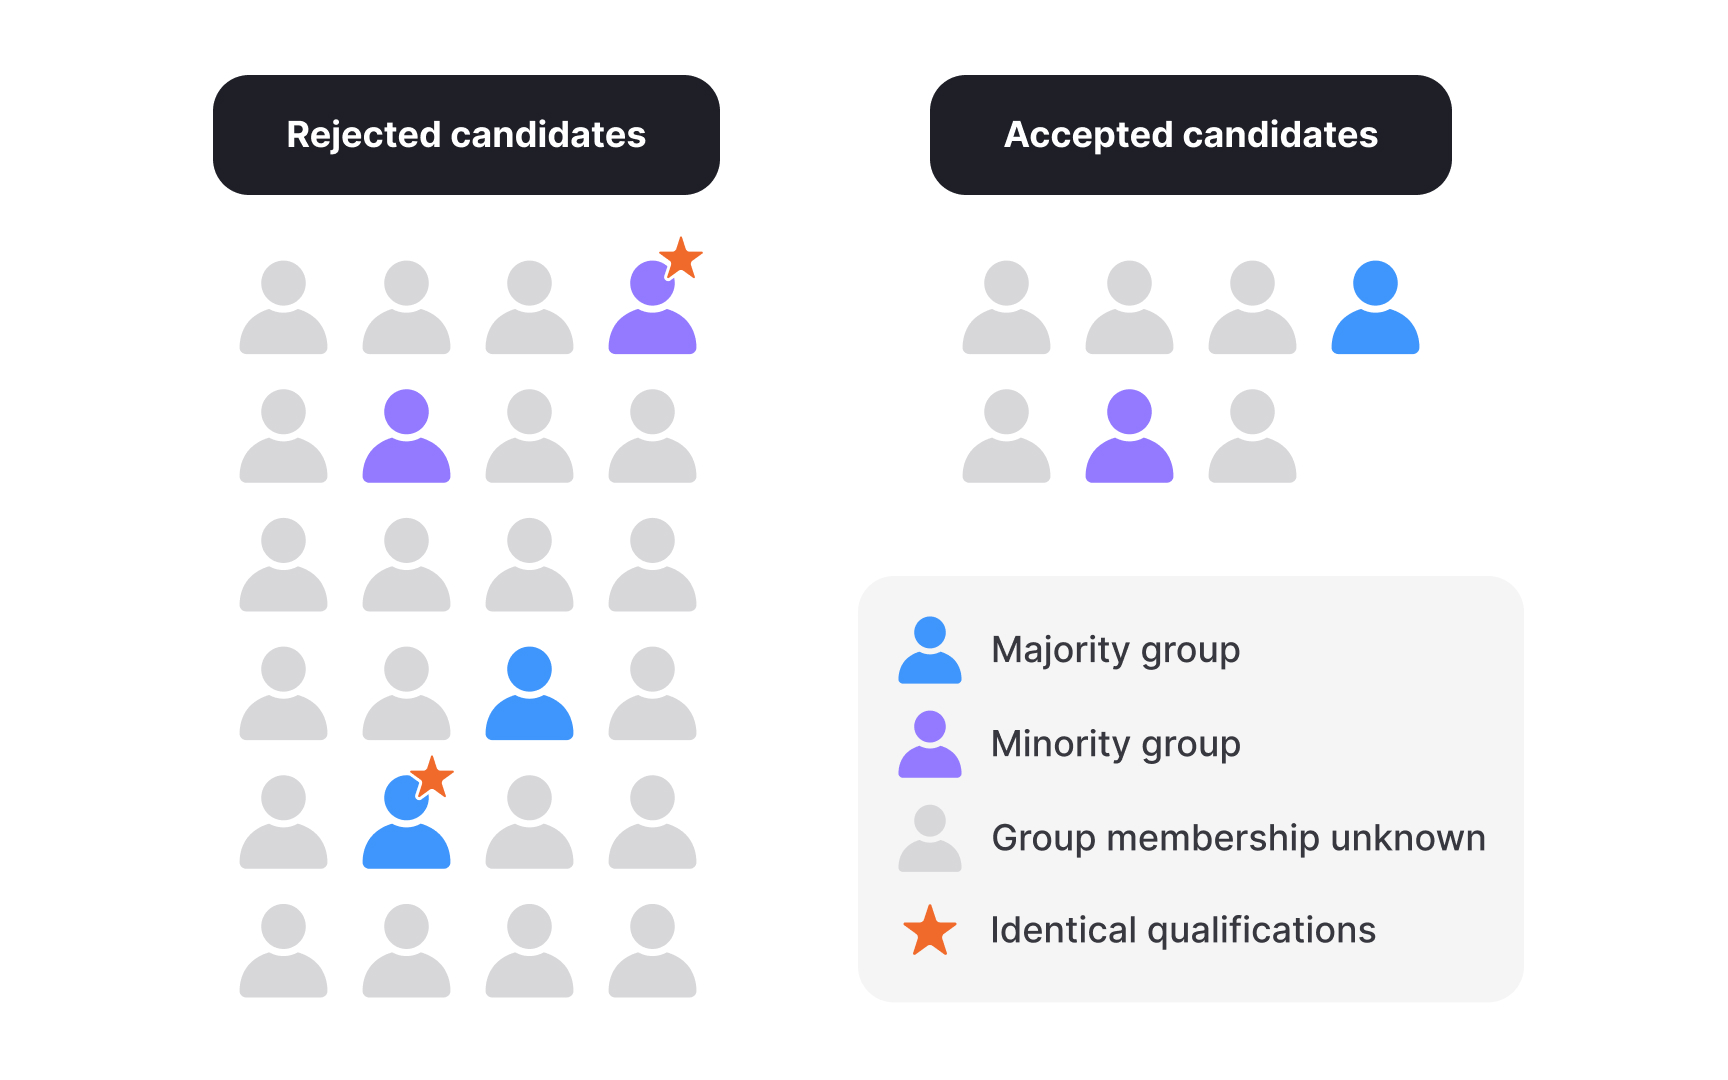The height and width of the screenshot is (1080, 1728).
Task: Select the last gray candidate in accepted second row
Action: (1252, 436)
